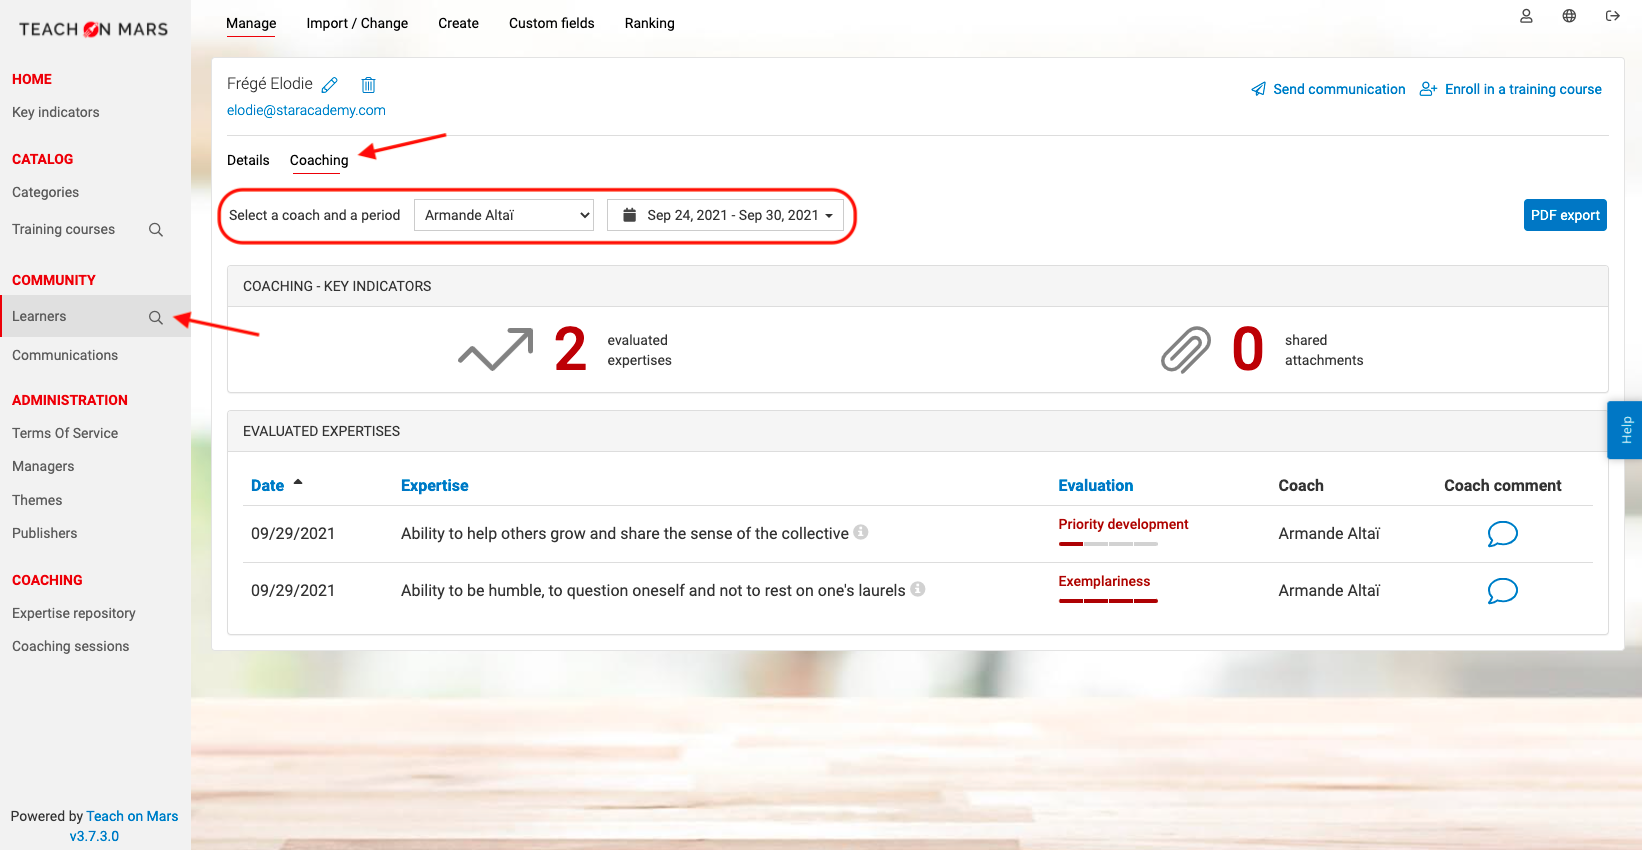Click the PDF export button
Viewport: 1642px width, 850px height.
click(1565, 215)
